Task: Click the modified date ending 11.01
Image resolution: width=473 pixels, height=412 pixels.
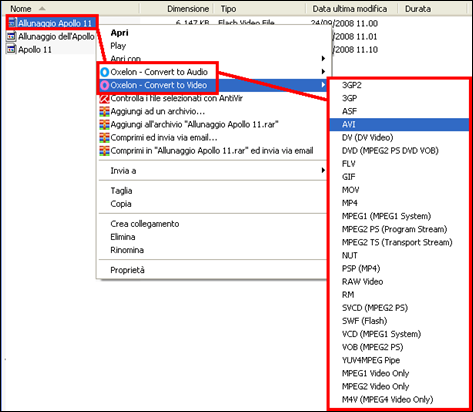Action: point(355,36)
